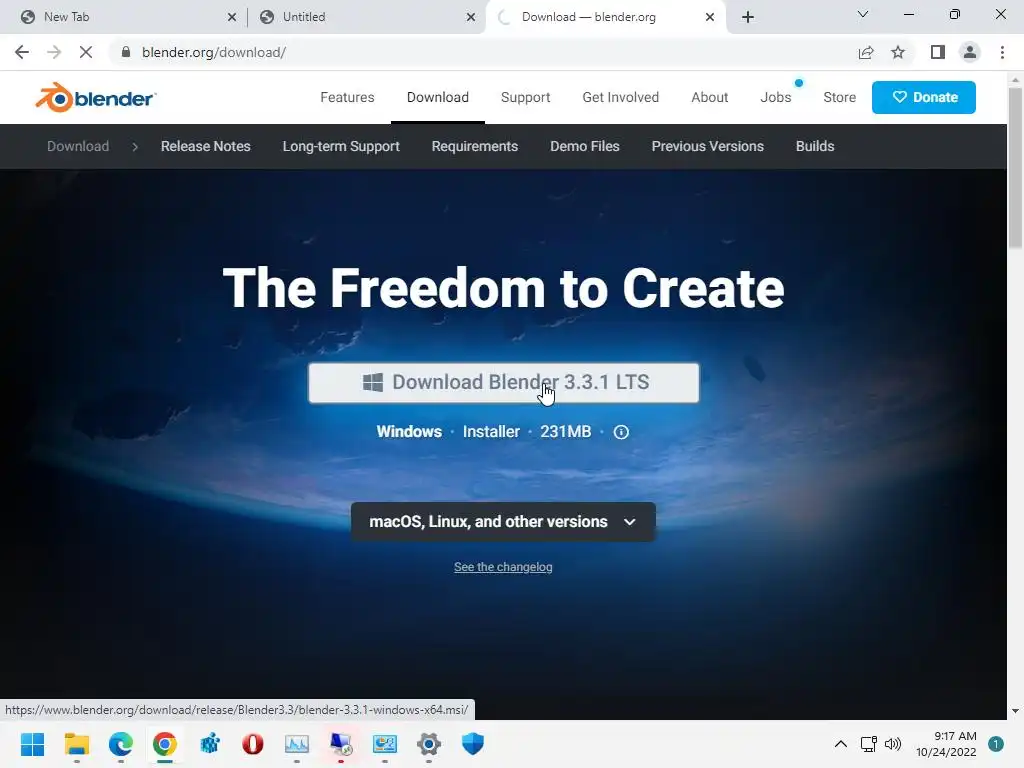Open the Opera browser from the taskbar
Image resolution: width=1024 pixels, height=768 pixels.
point(253,744)
